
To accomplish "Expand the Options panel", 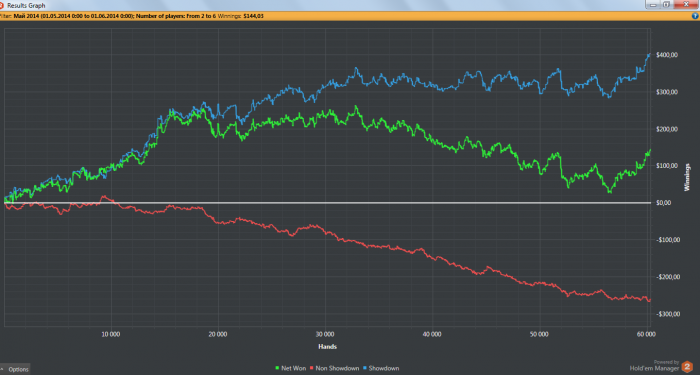I will [x=15, y=369].
